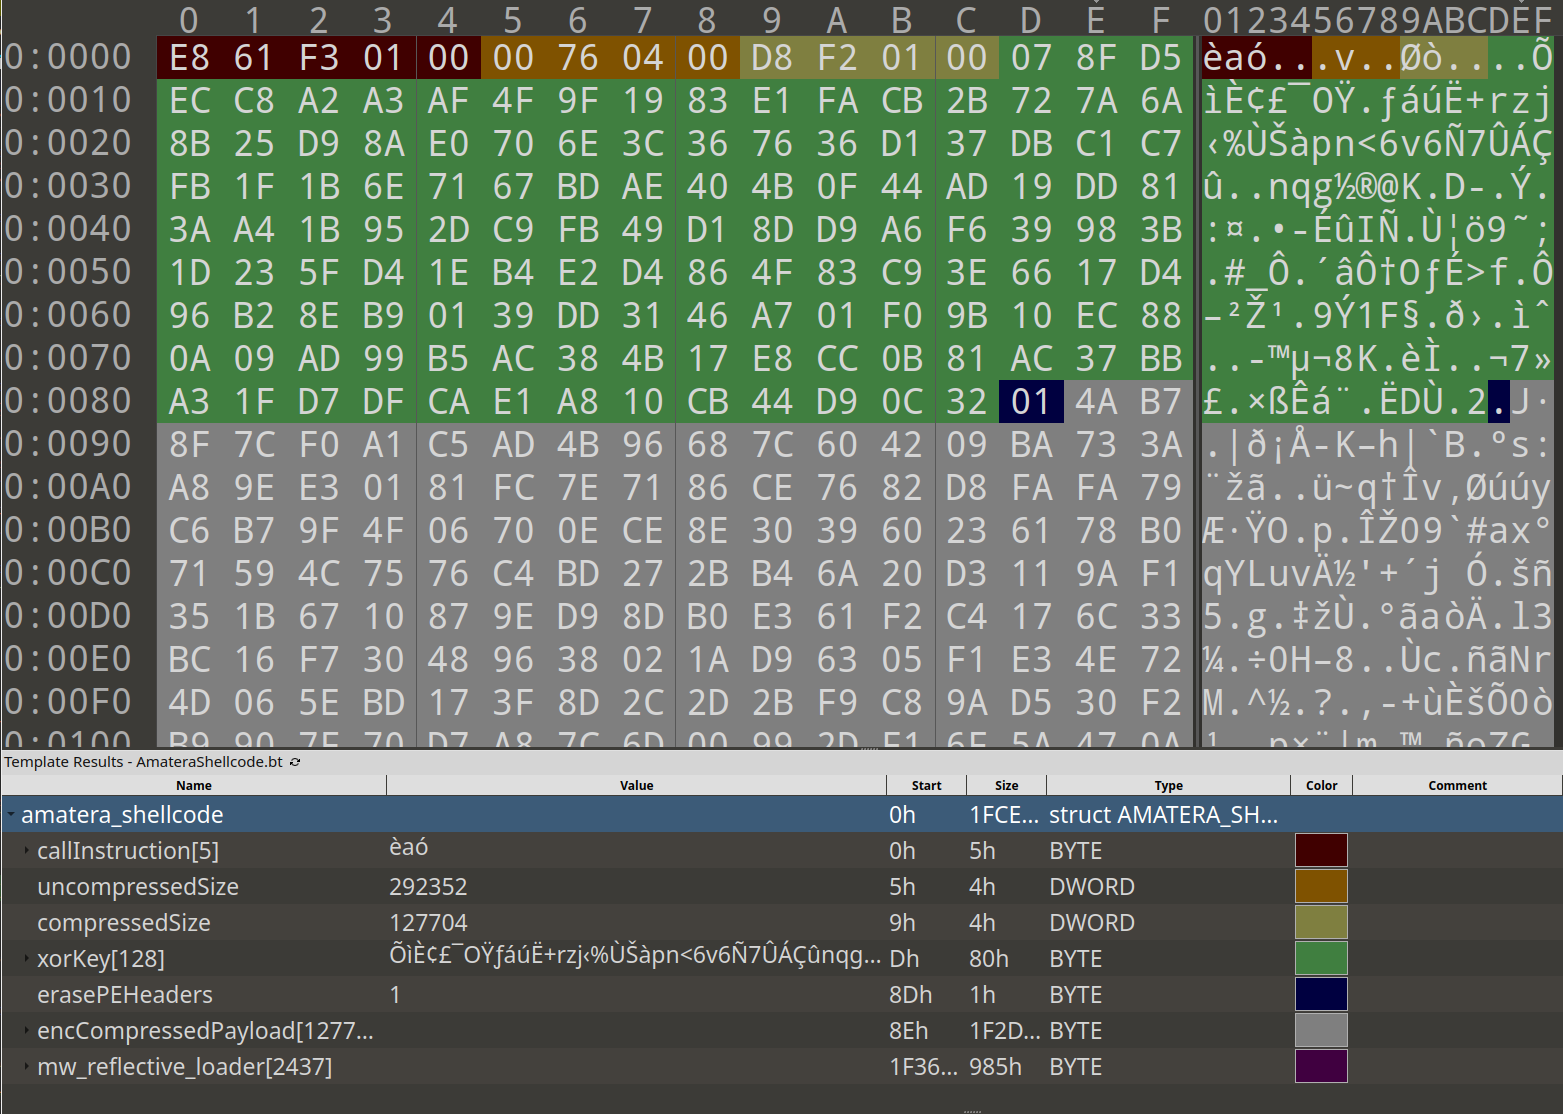Viewport: 1563px width, 1114px height.
Task: Select first hex byte E8 in row 0:0000
Action: click(189, 58)
